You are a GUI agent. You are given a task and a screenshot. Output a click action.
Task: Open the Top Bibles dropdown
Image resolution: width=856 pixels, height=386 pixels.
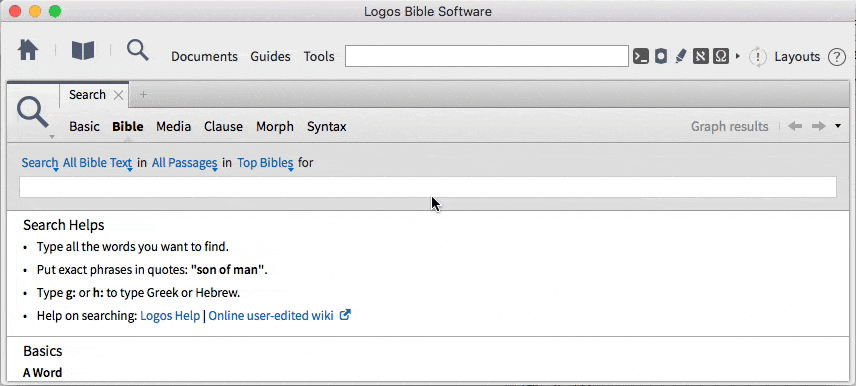click(x=265, y=163)
